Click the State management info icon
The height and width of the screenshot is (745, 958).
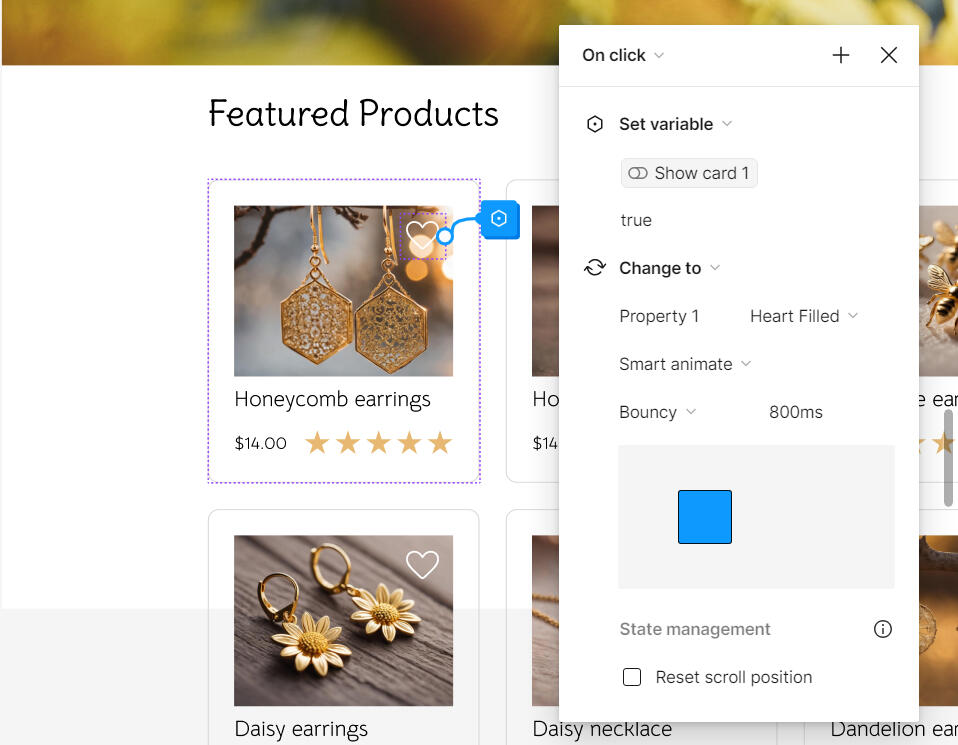click(882, 629)
